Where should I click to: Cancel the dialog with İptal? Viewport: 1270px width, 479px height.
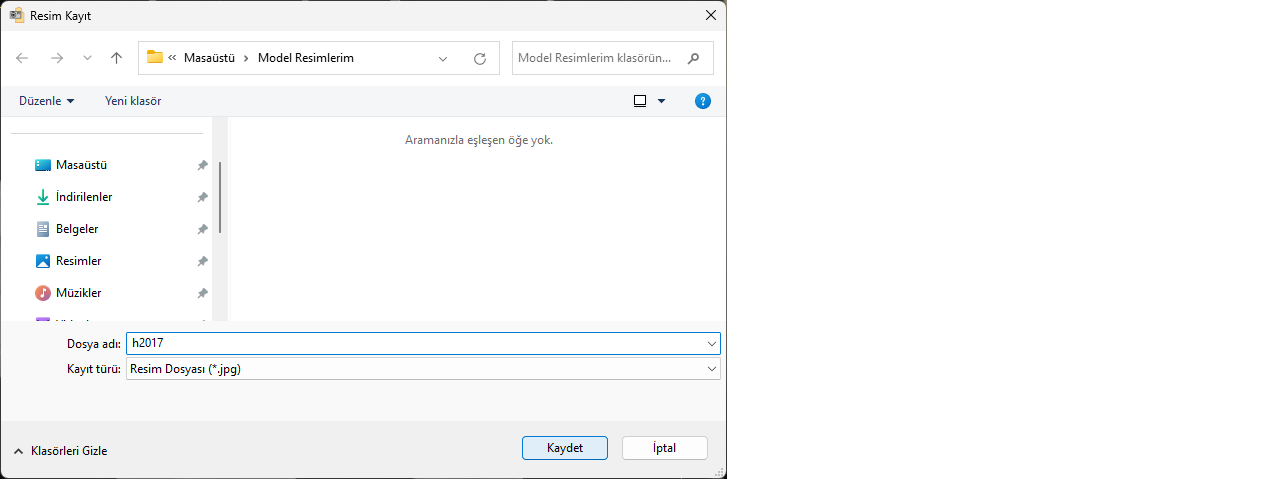pos(664,448)
